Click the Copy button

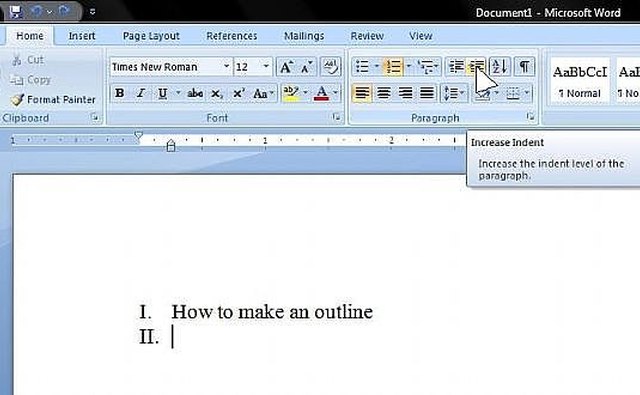pos(30,80)
